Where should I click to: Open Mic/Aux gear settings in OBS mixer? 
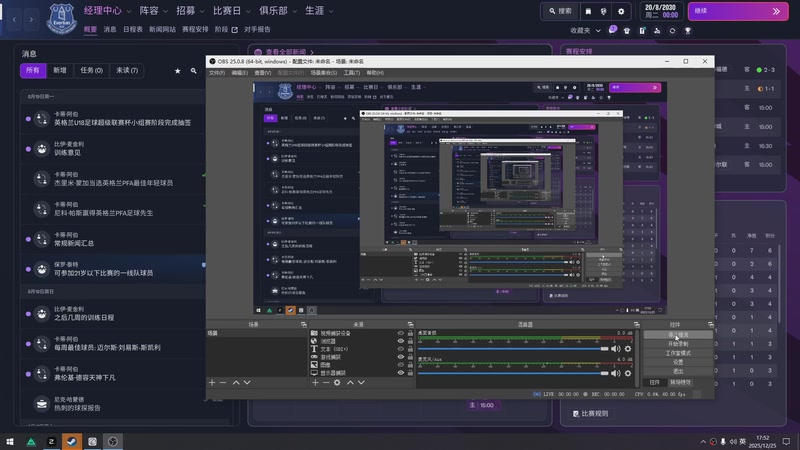[x=628, y=373]
